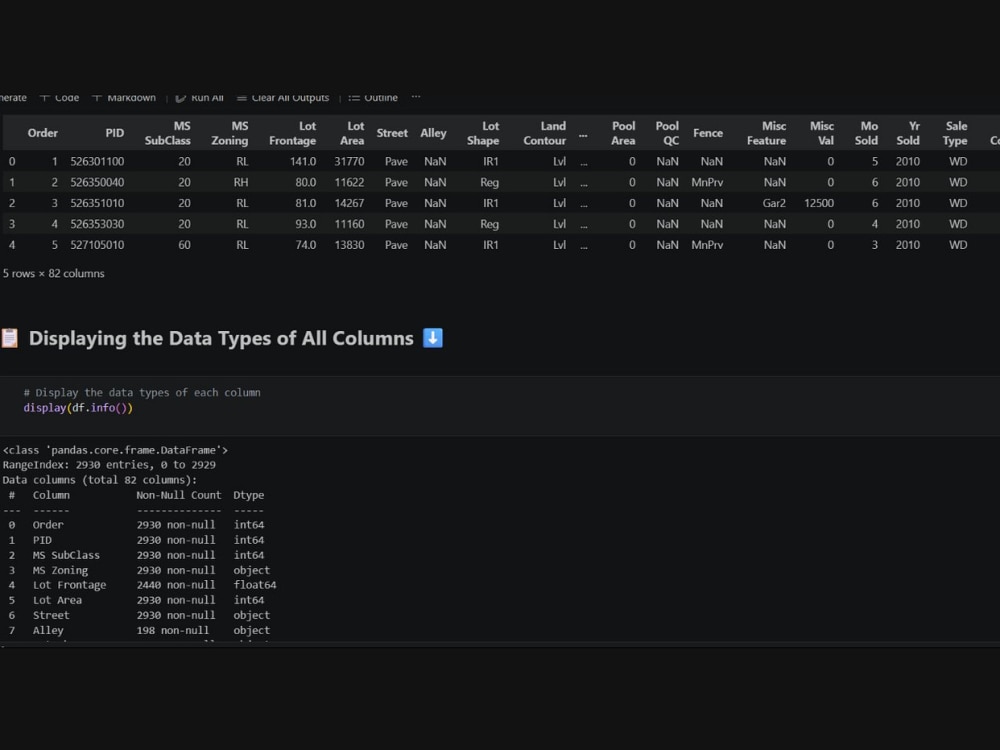Click the pandas DataFrame class line
The width and height of the screenshot is (1000, 750).
(115, 450)
